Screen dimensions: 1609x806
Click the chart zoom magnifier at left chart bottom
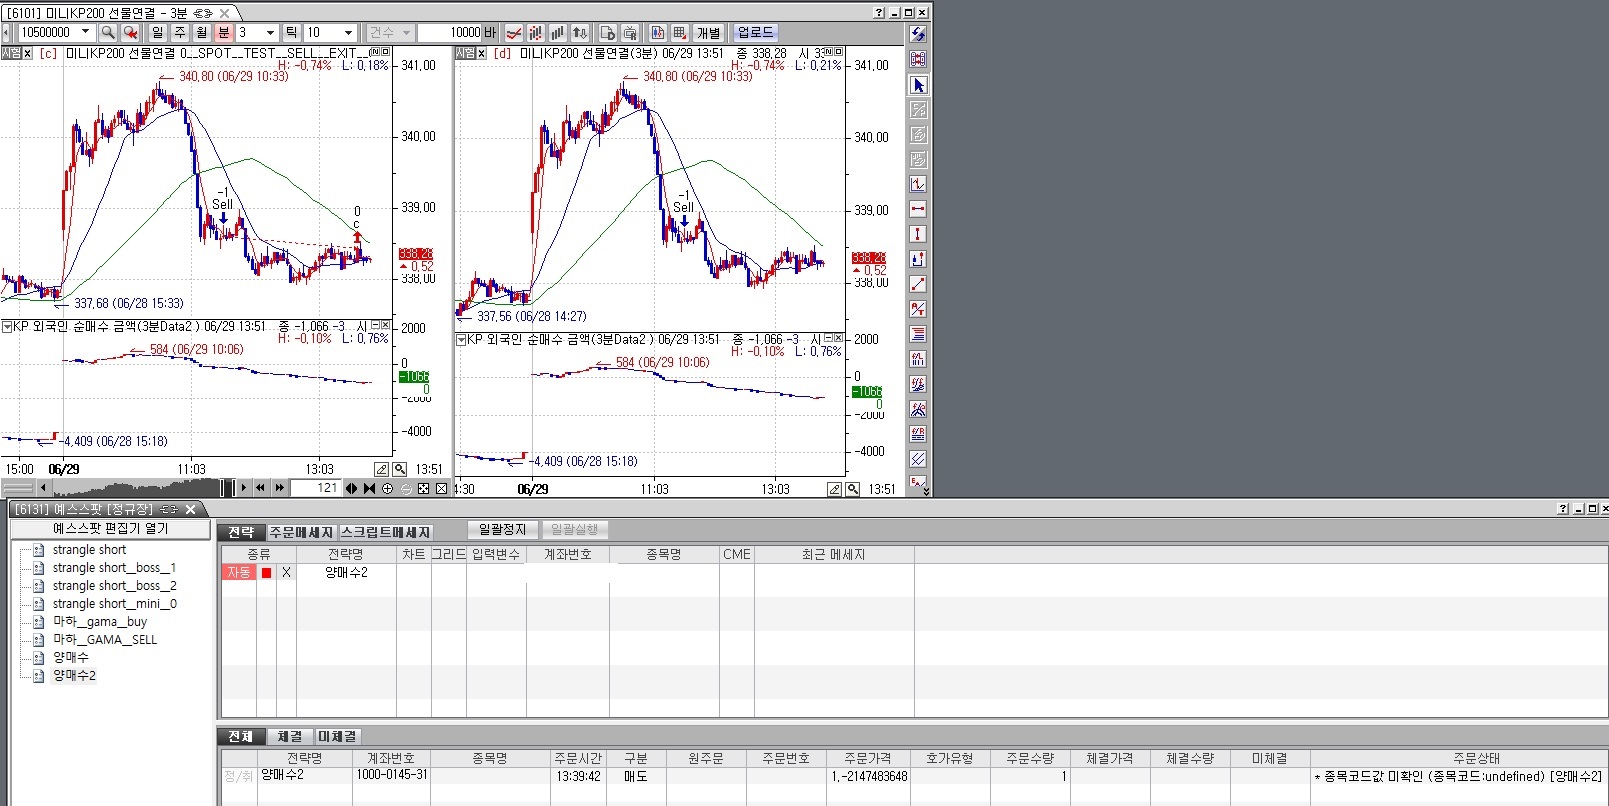(x=400, y=469)
